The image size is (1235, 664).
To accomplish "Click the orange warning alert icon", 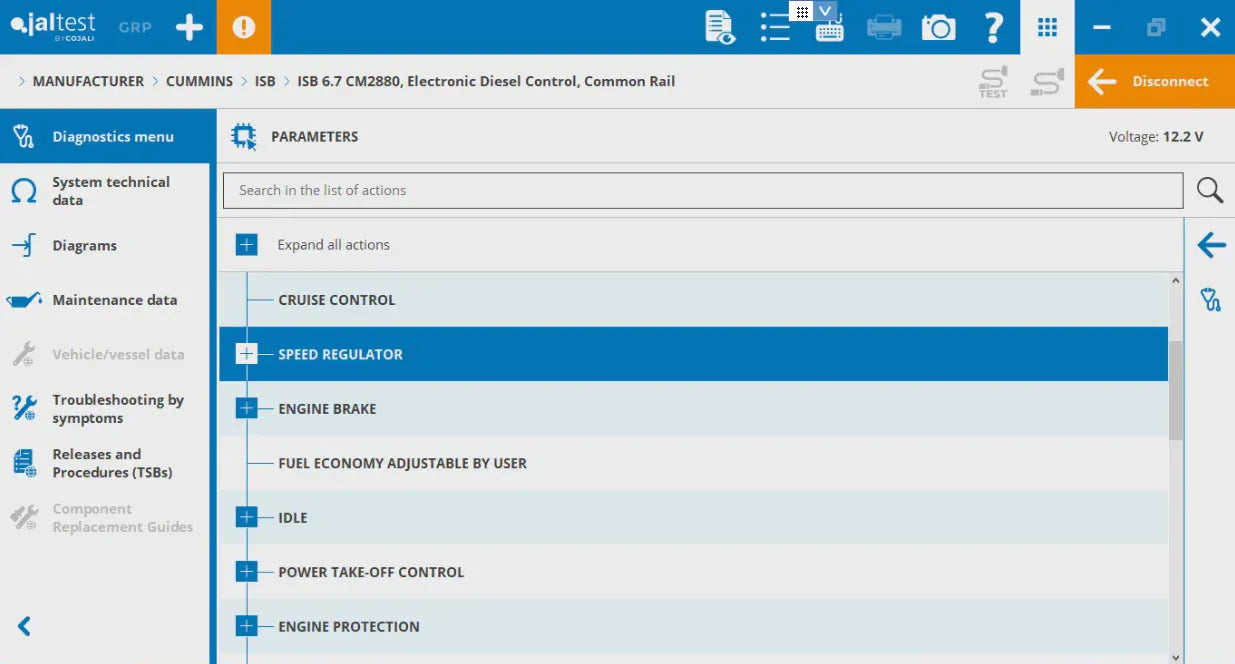I will [243, 27].
